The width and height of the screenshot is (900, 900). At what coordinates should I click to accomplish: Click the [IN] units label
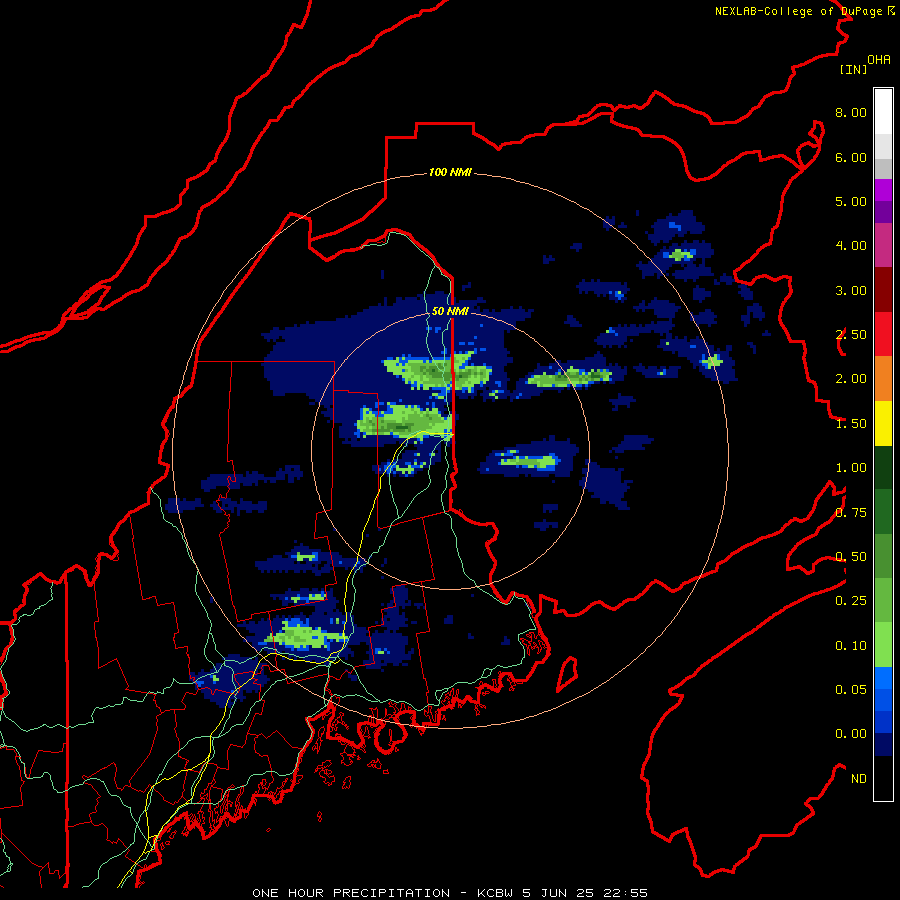click(x=854, y=69)
